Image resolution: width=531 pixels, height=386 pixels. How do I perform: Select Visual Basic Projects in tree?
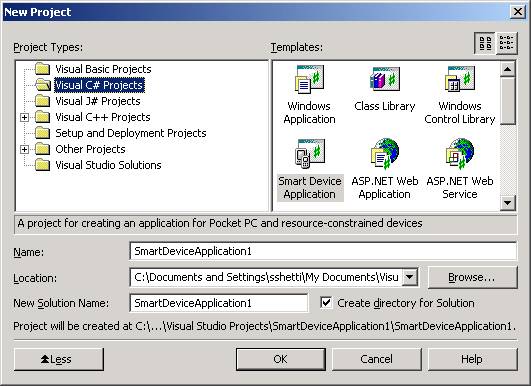103,69
